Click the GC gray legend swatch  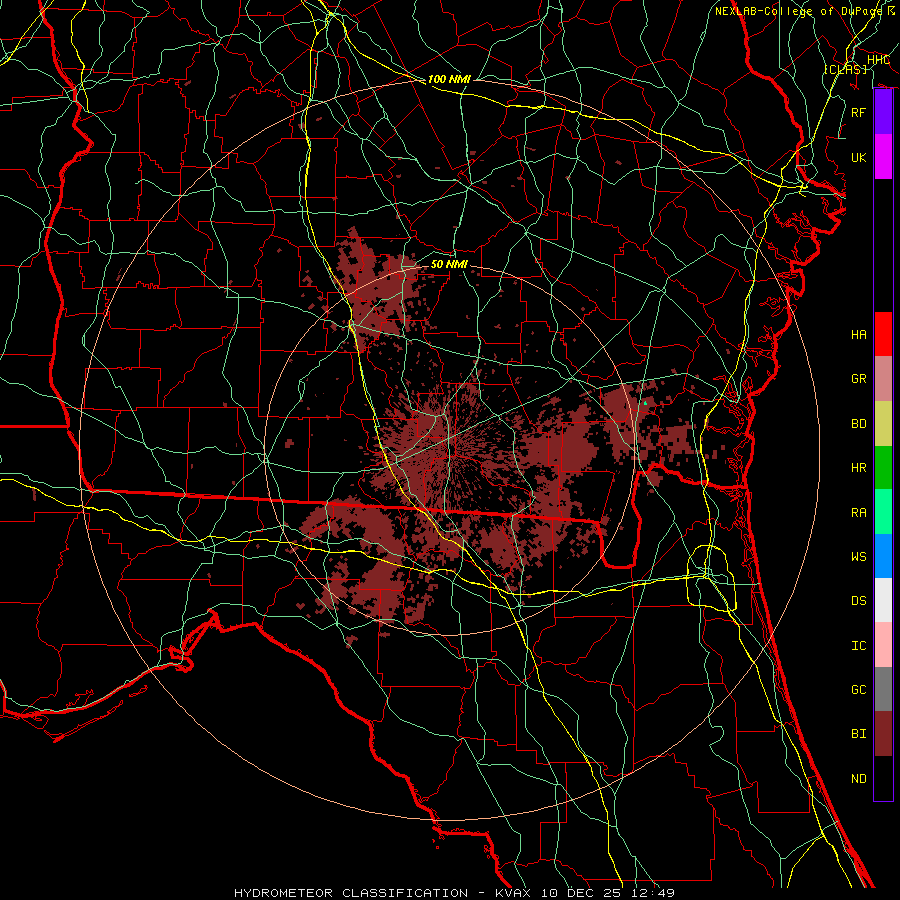coord(883,689)
